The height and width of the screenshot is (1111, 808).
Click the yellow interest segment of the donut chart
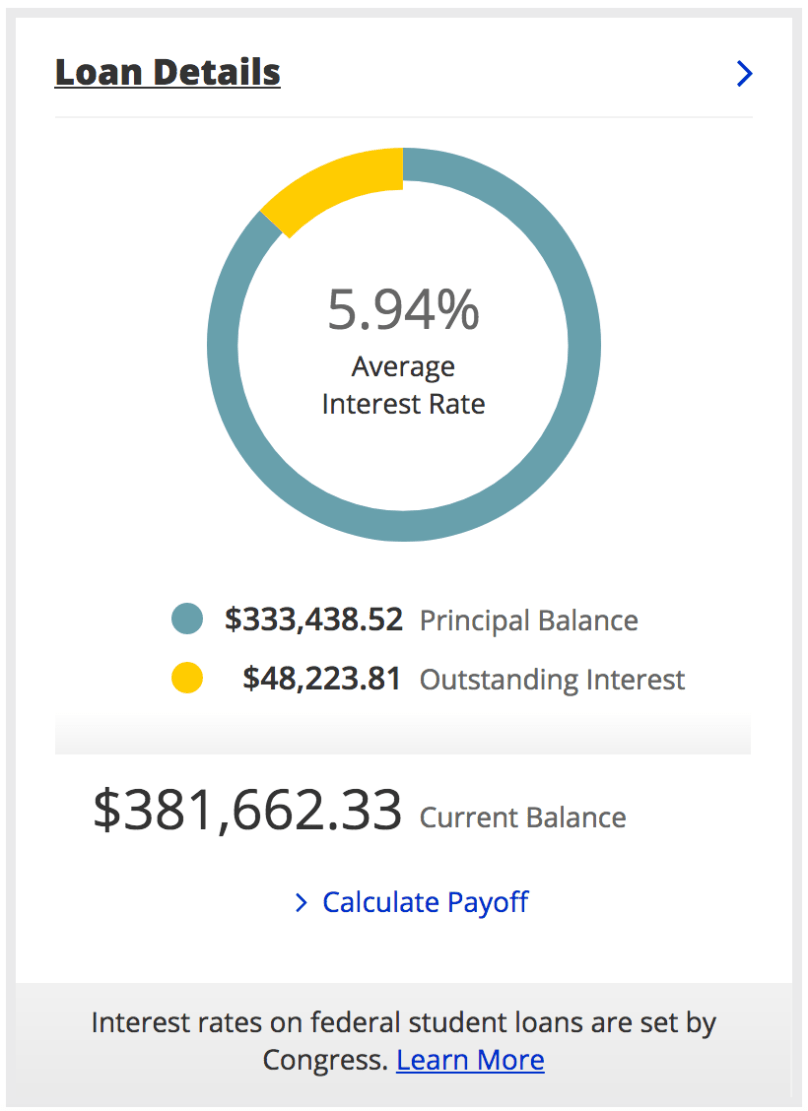pyautogui.click(x=335, y=185)
